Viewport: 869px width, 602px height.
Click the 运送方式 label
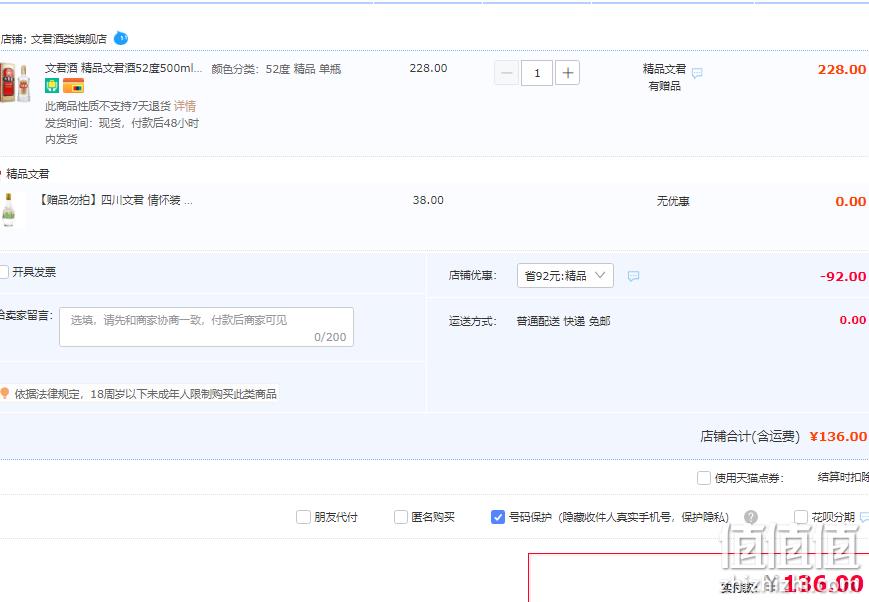(473, 321)
